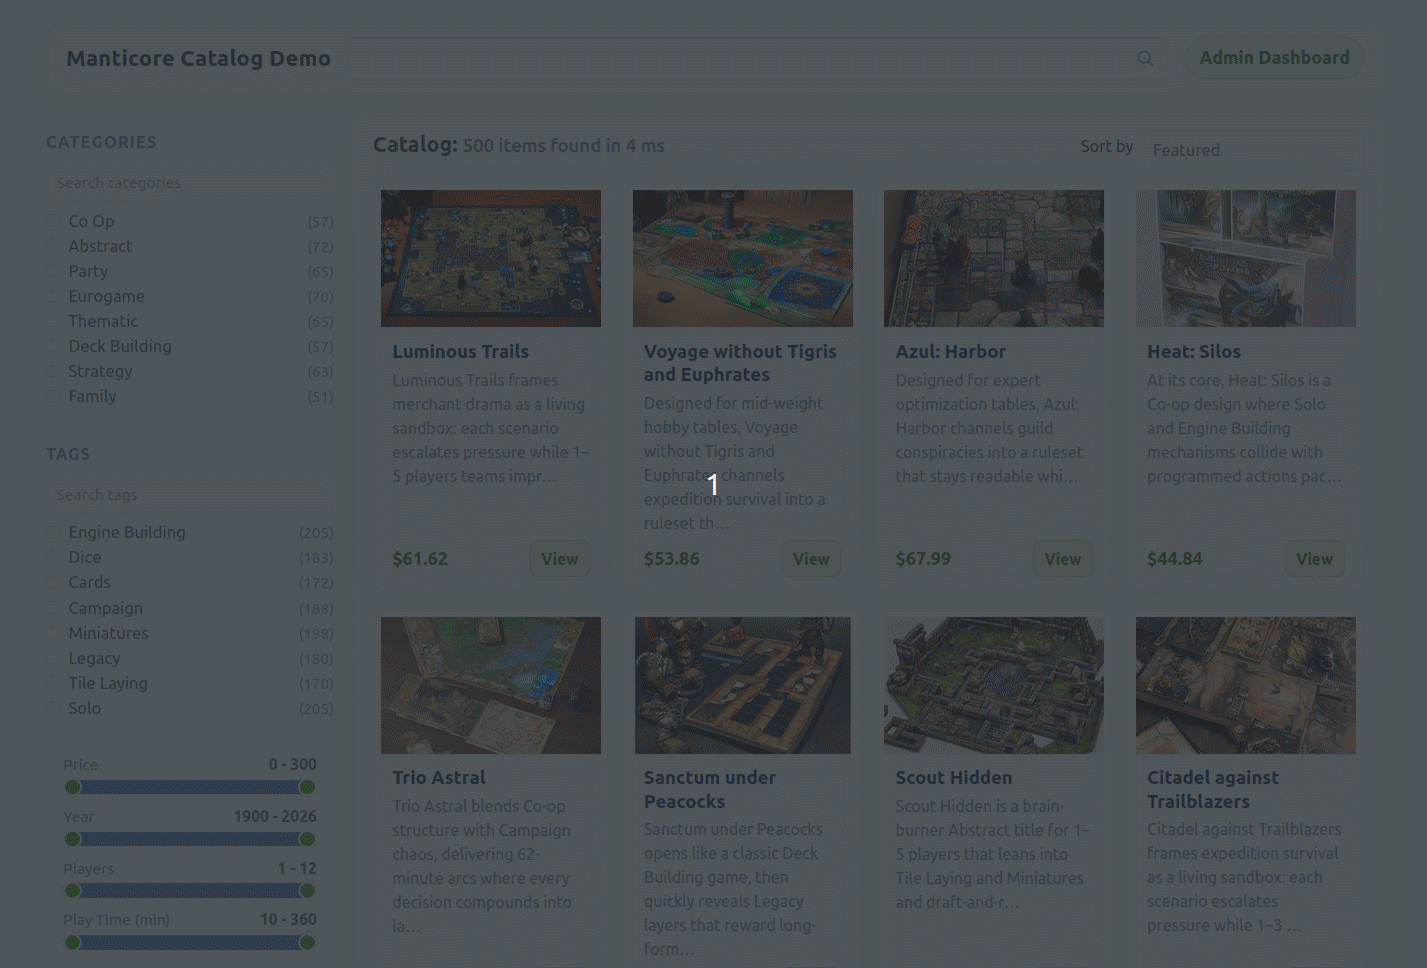Image resolution: width=1427 pixels, height=968 pixels.
Task: Check the Co Op category
Action: (x=53, y=220)
